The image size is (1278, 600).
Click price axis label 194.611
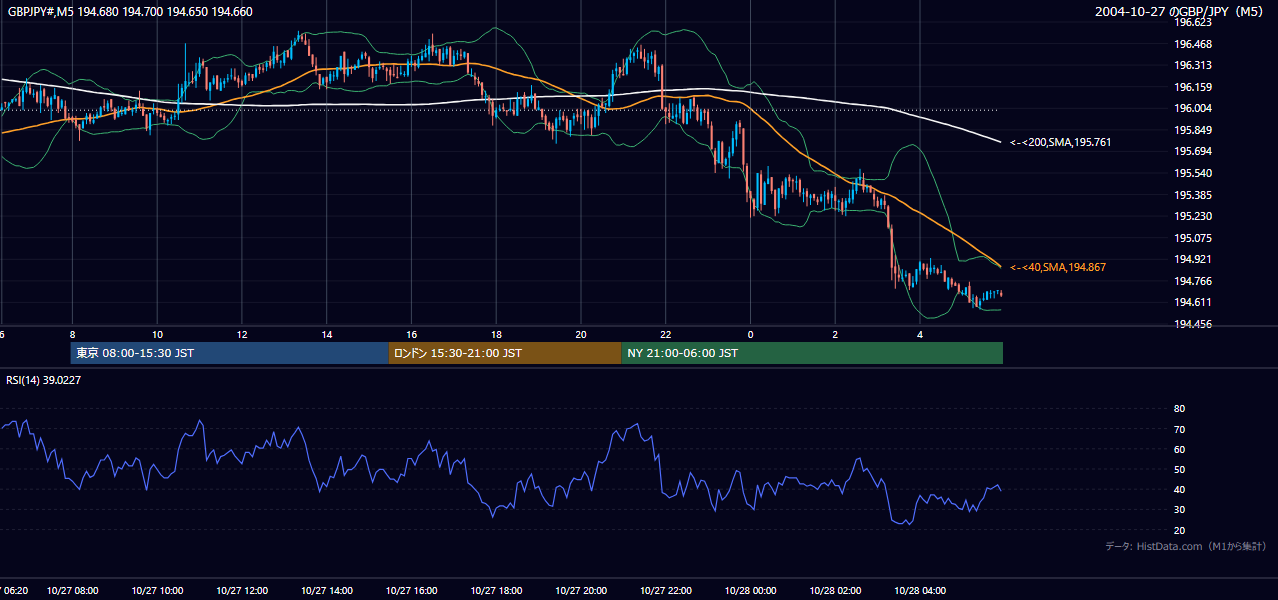coord(1193,302)
